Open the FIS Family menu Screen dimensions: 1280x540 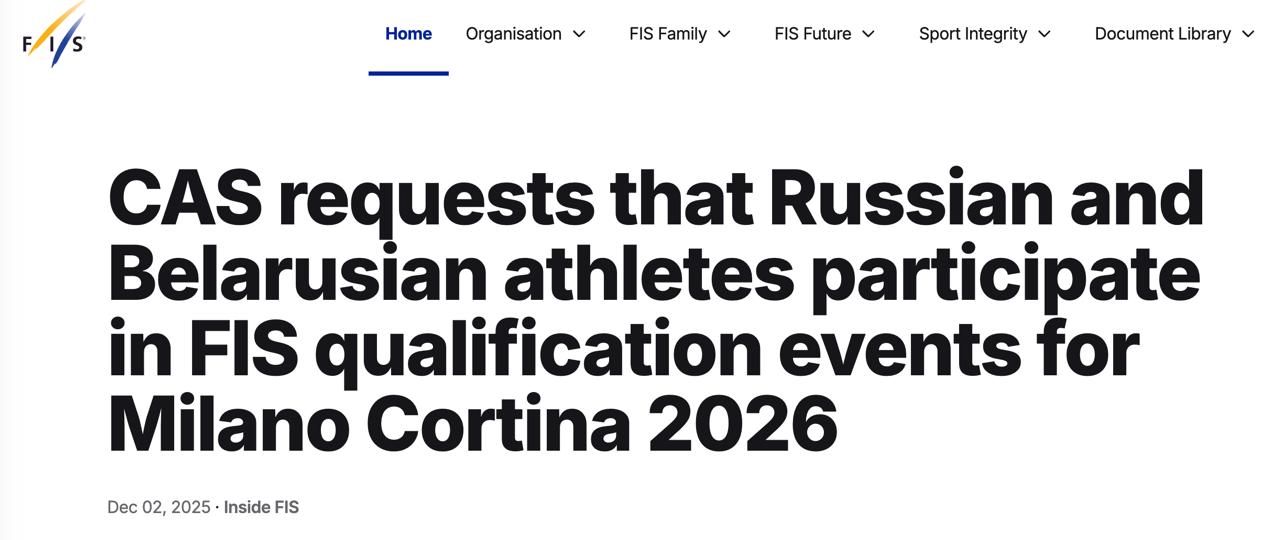pos(667,34)
